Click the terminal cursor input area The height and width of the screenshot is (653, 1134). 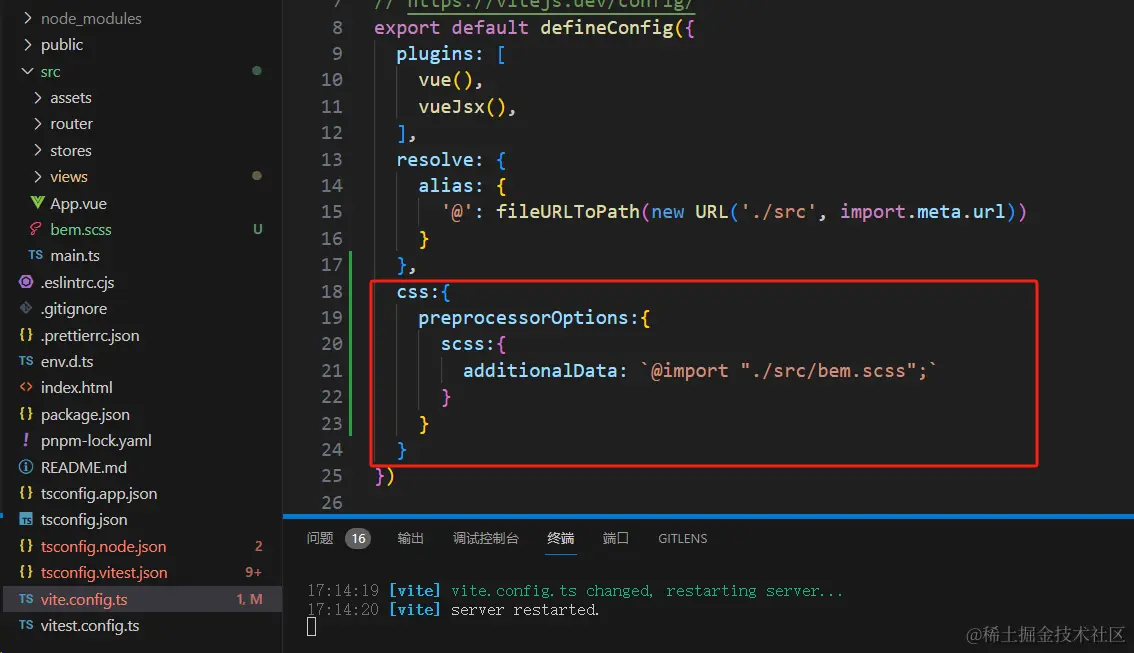[312, 626]
